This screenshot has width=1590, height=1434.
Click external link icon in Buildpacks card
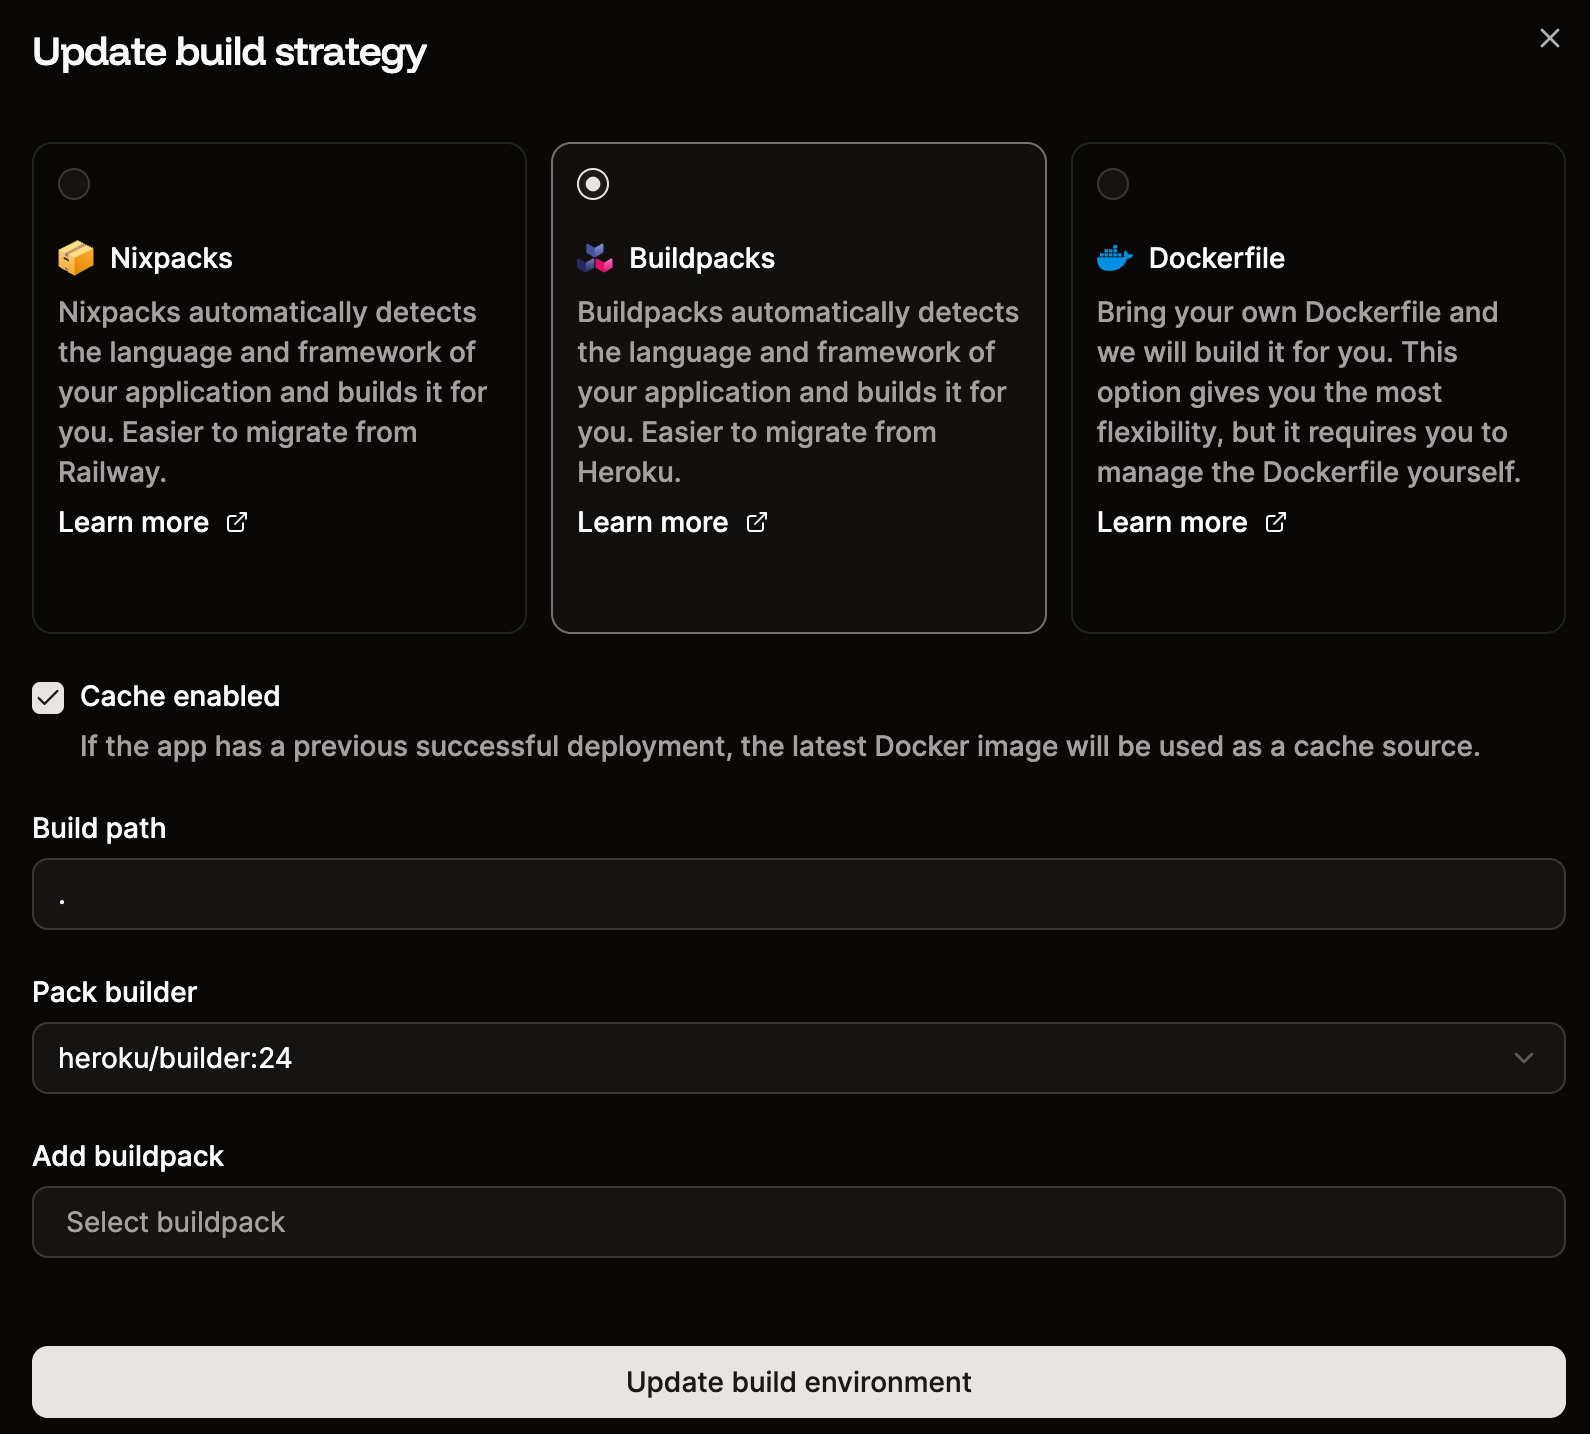(757, 522)
